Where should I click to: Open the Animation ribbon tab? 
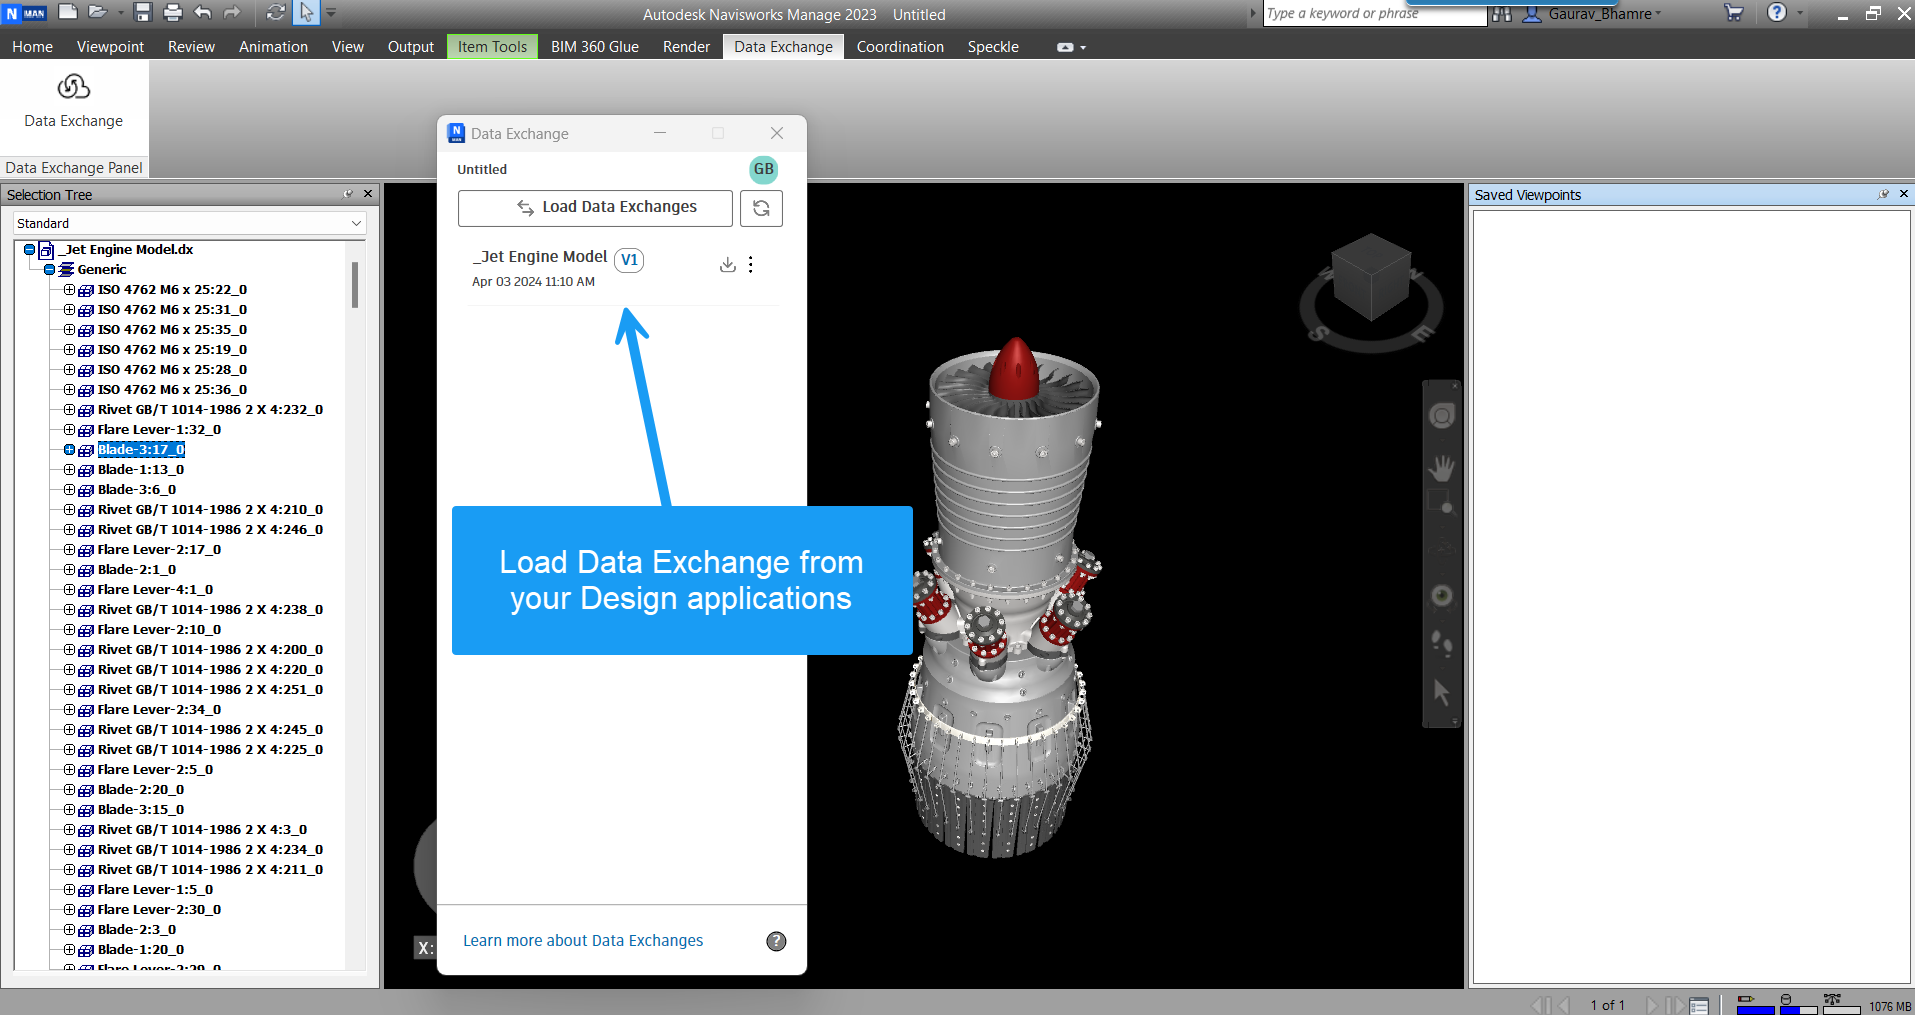(273, 47)
